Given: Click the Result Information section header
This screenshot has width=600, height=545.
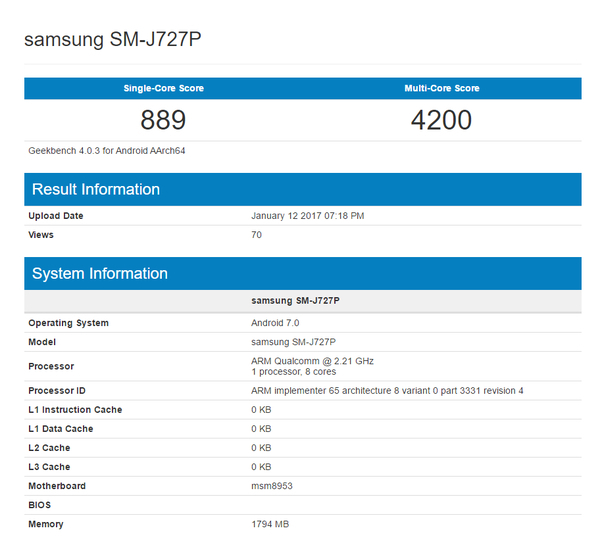Looking at the screenshot, I should coord(96,190).
